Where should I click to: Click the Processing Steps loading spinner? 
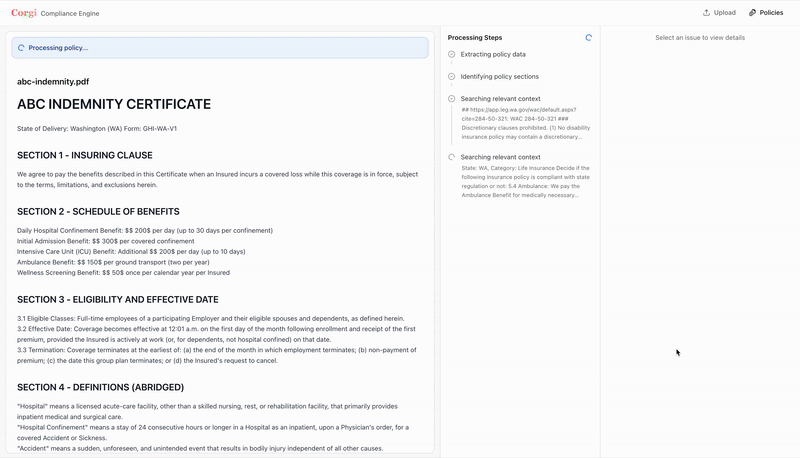tap(588, 37)
